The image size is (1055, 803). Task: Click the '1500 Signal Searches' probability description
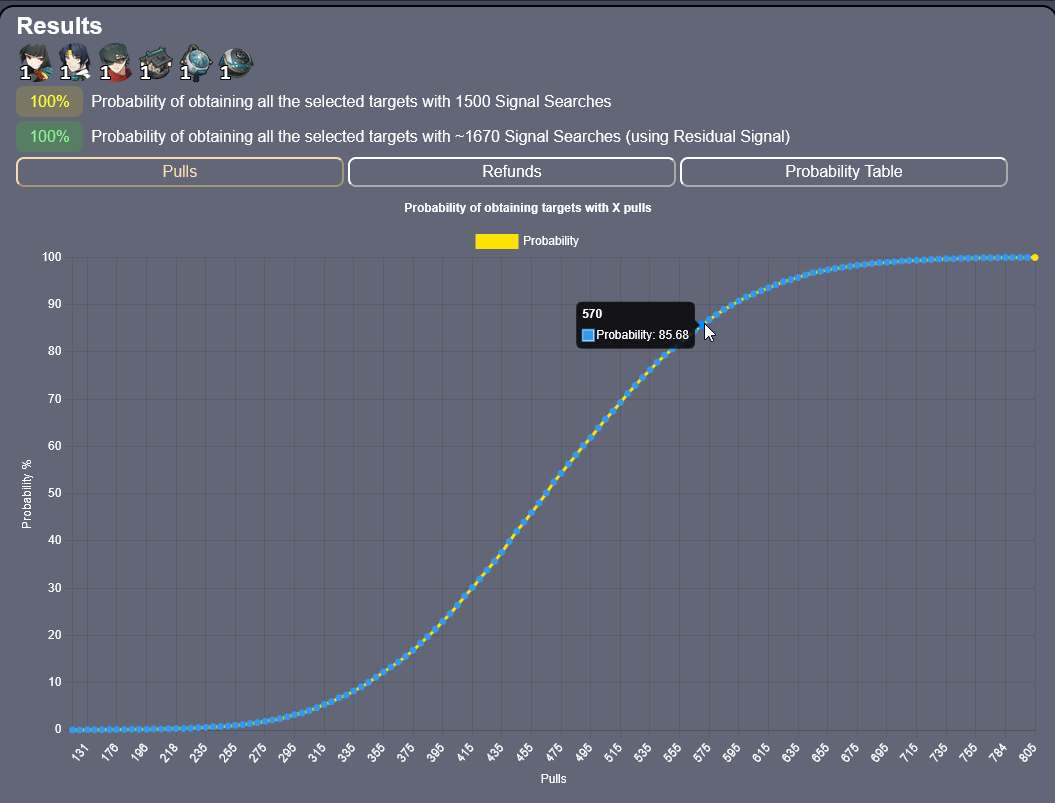[351, 102]
